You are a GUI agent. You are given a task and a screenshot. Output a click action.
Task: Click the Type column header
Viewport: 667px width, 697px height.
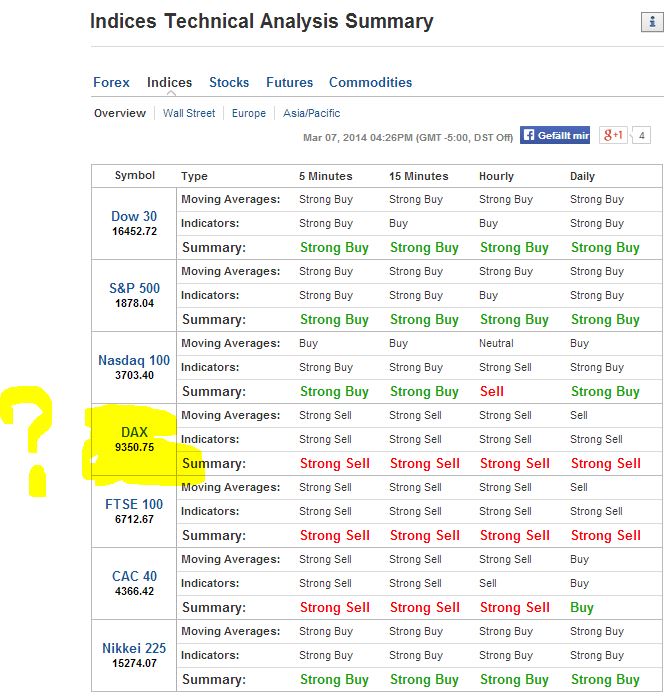tap(194, 176)
